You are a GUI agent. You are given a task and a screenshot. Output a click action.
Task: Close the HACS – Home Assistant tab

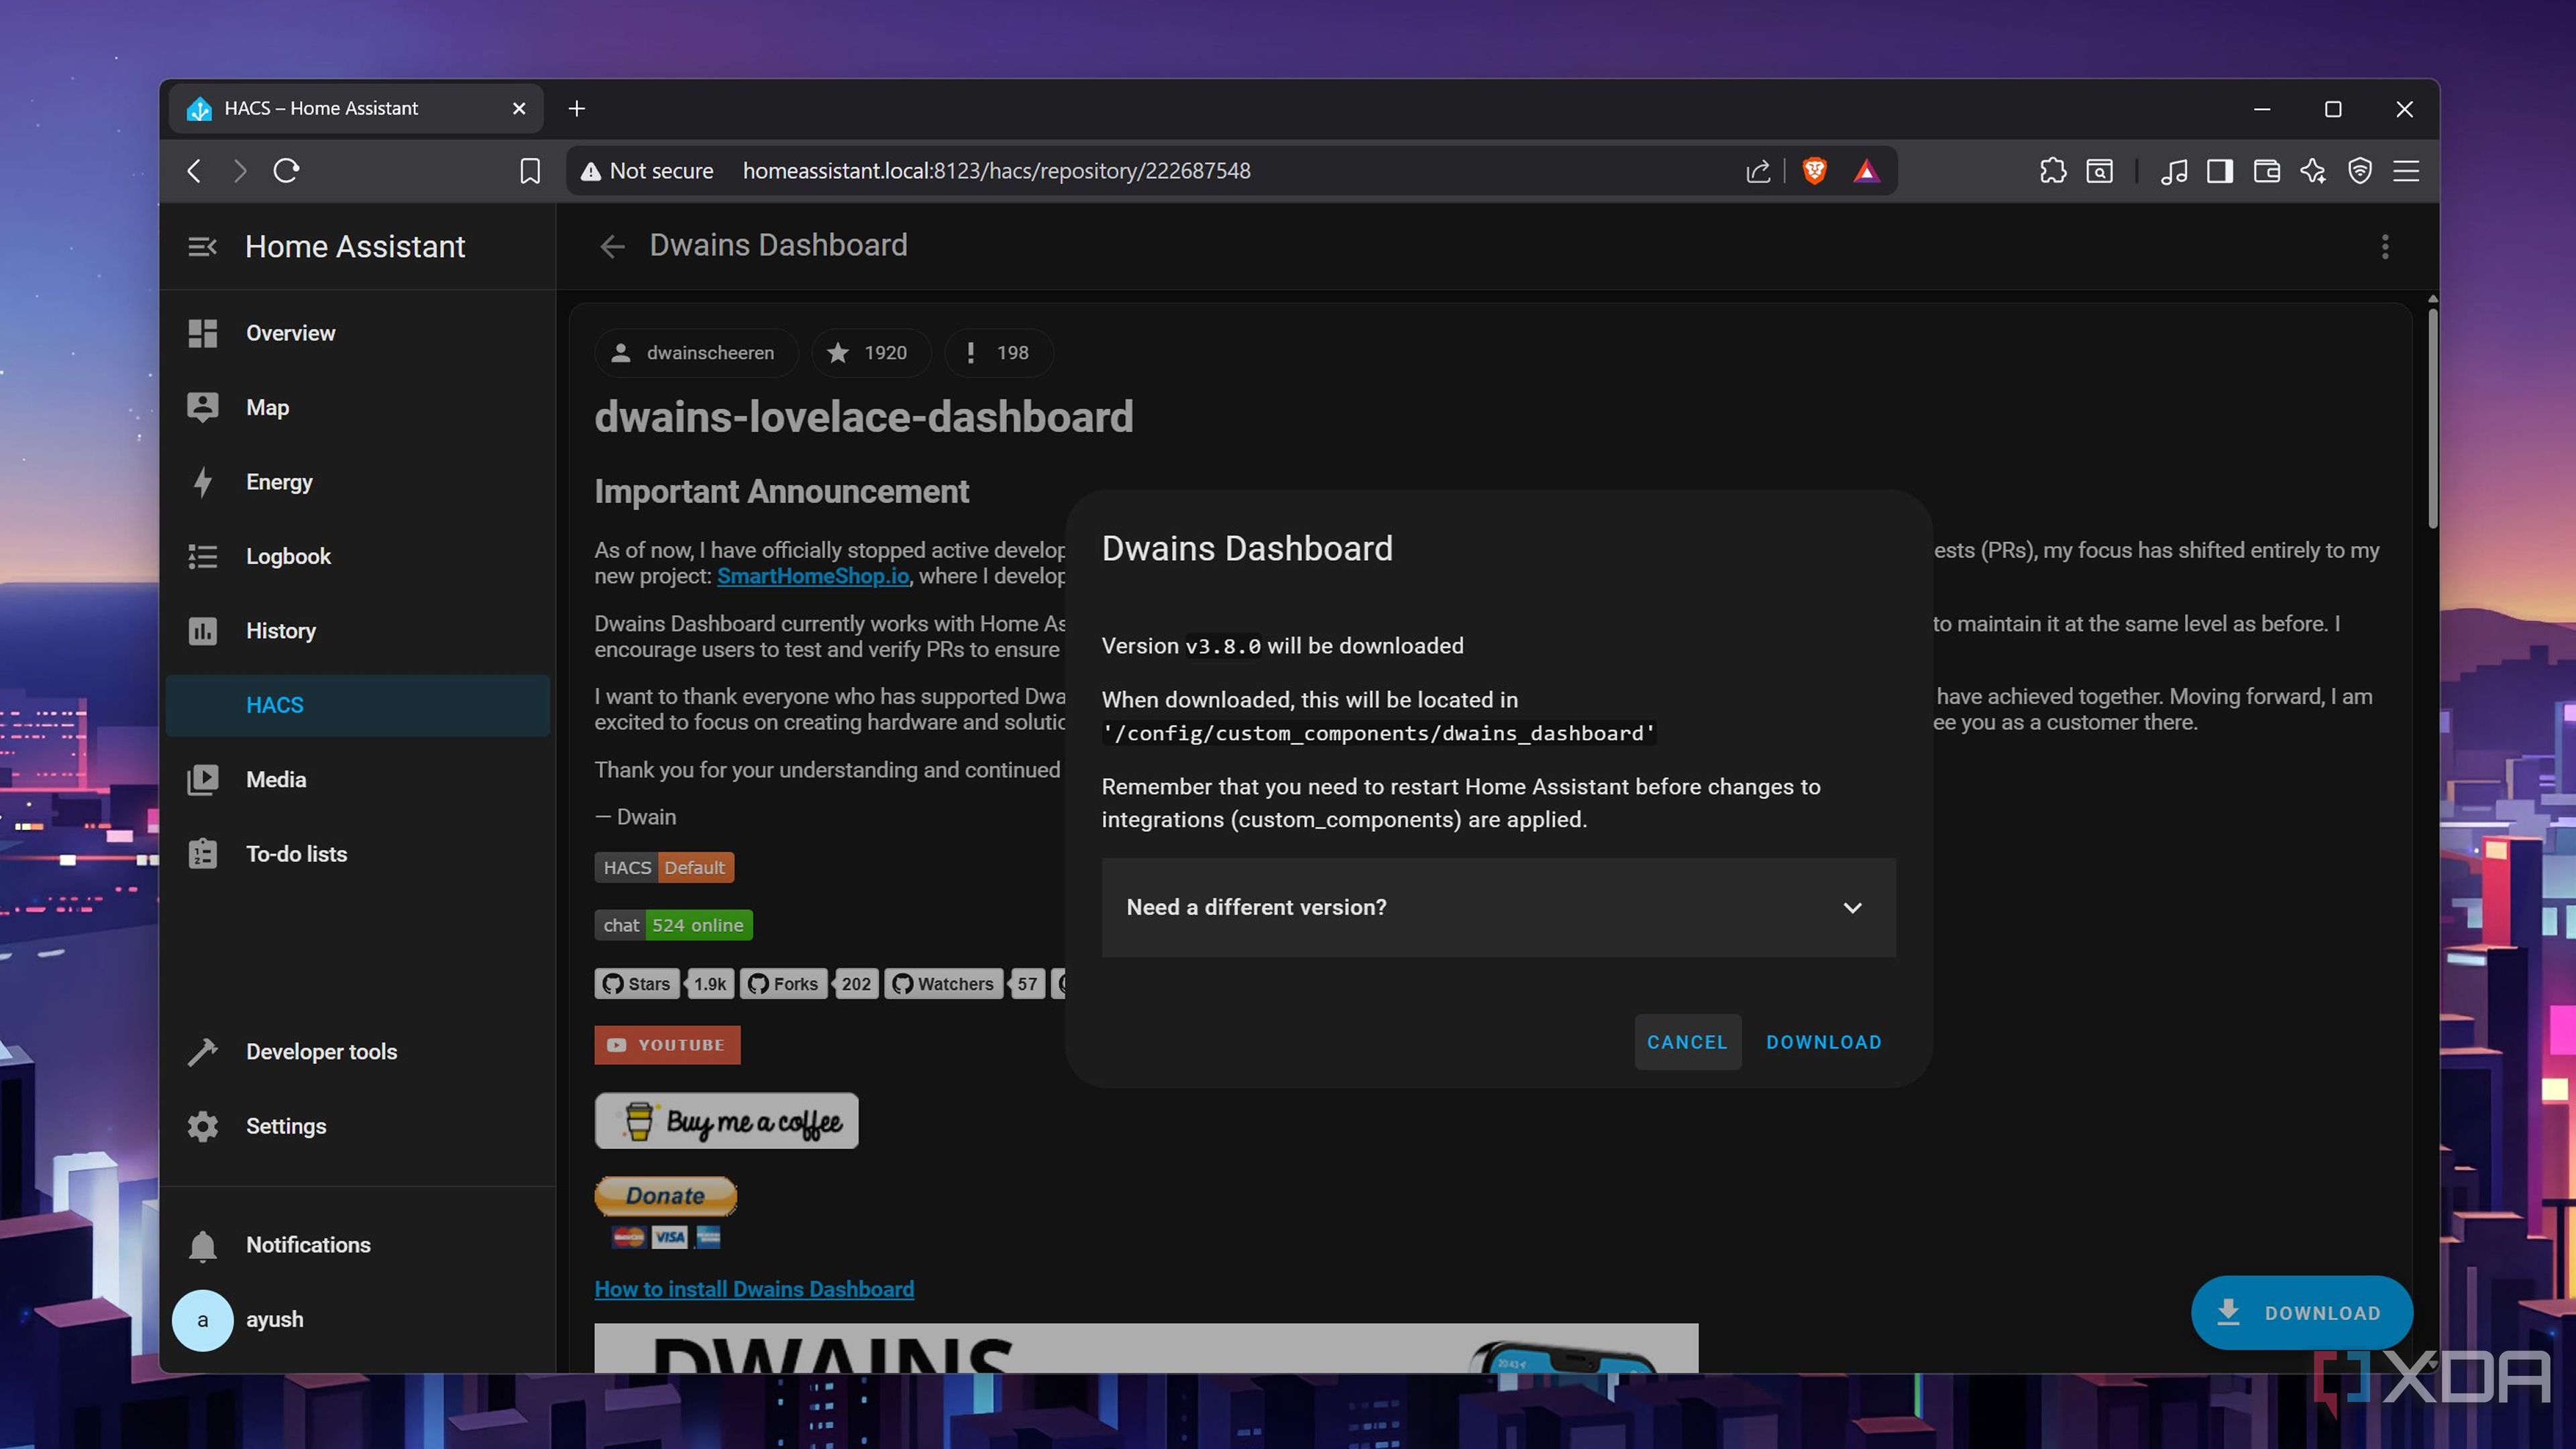pos(519,109)
